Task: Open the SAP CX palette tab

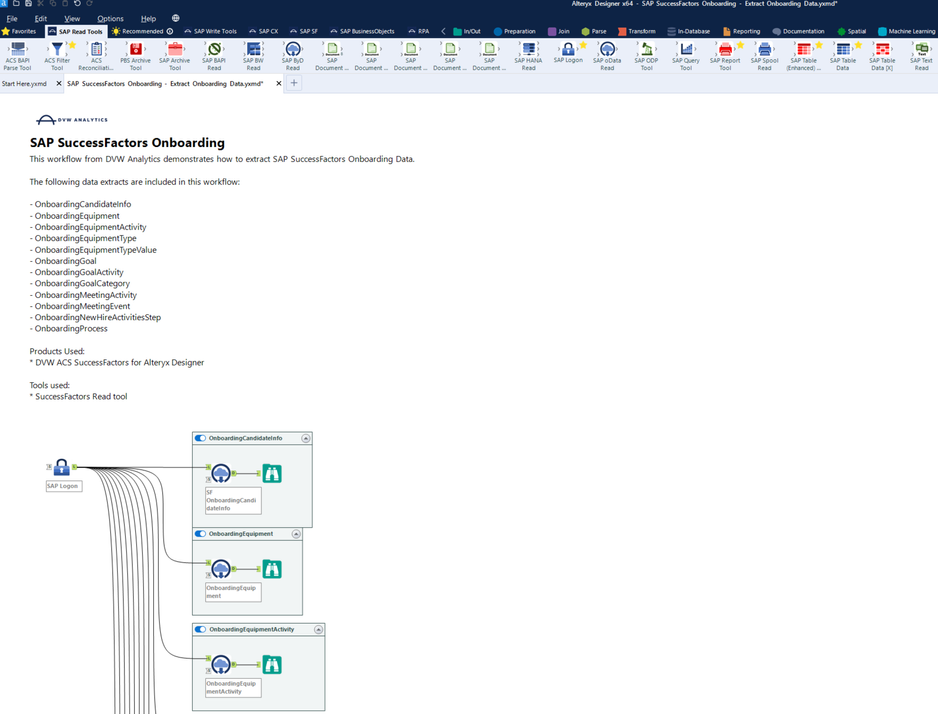Action: (263, 31)
